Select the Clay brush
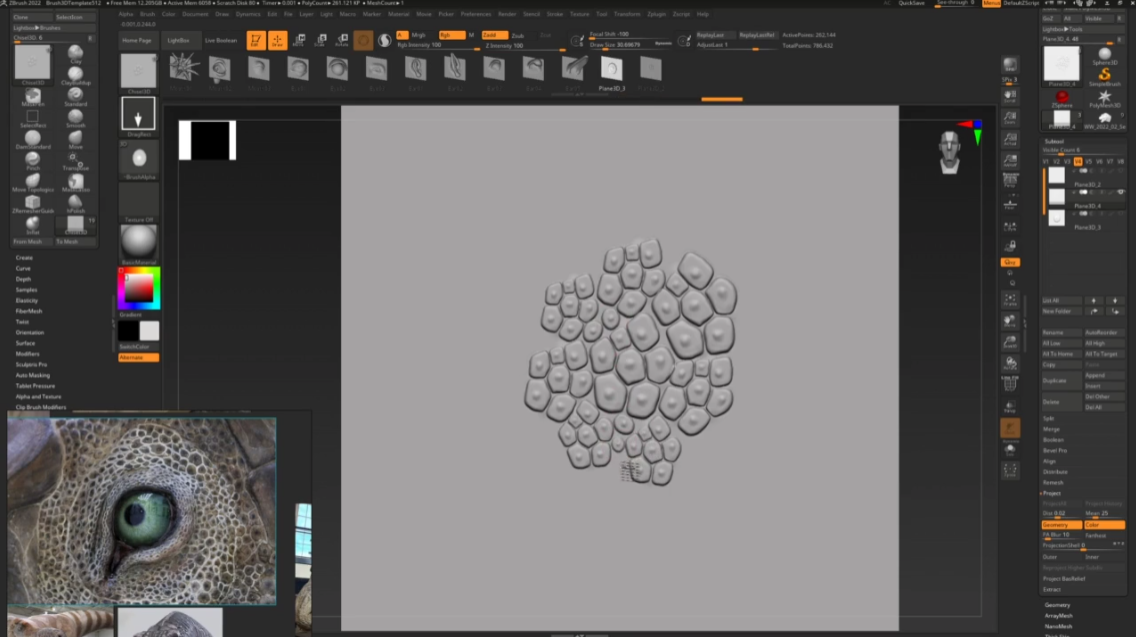 [75, 54]
